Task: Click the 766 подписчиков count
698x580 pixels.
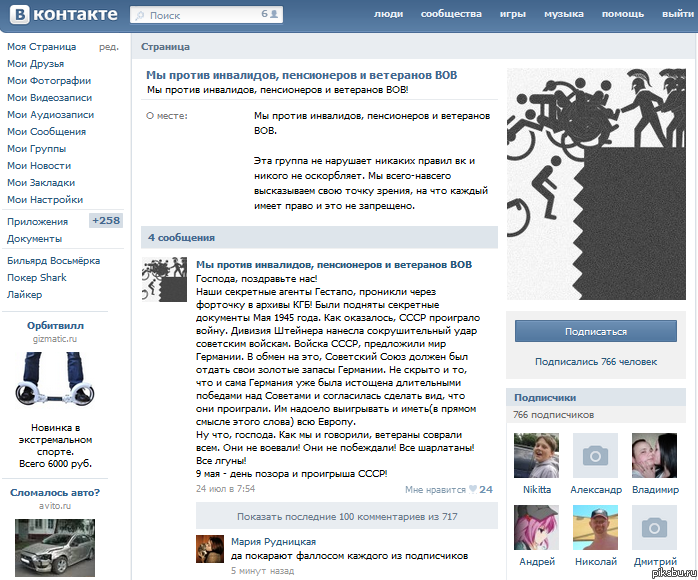Action: point(553,414)
